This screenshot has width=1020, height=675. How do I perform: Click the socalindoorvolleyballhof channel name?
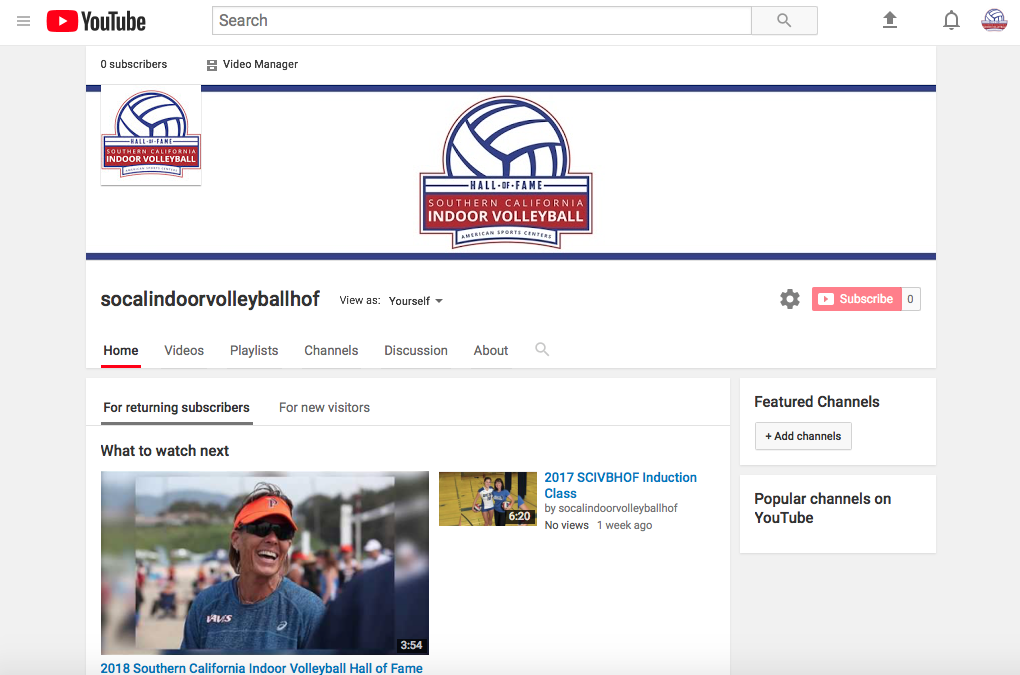(x=210, y=299)
